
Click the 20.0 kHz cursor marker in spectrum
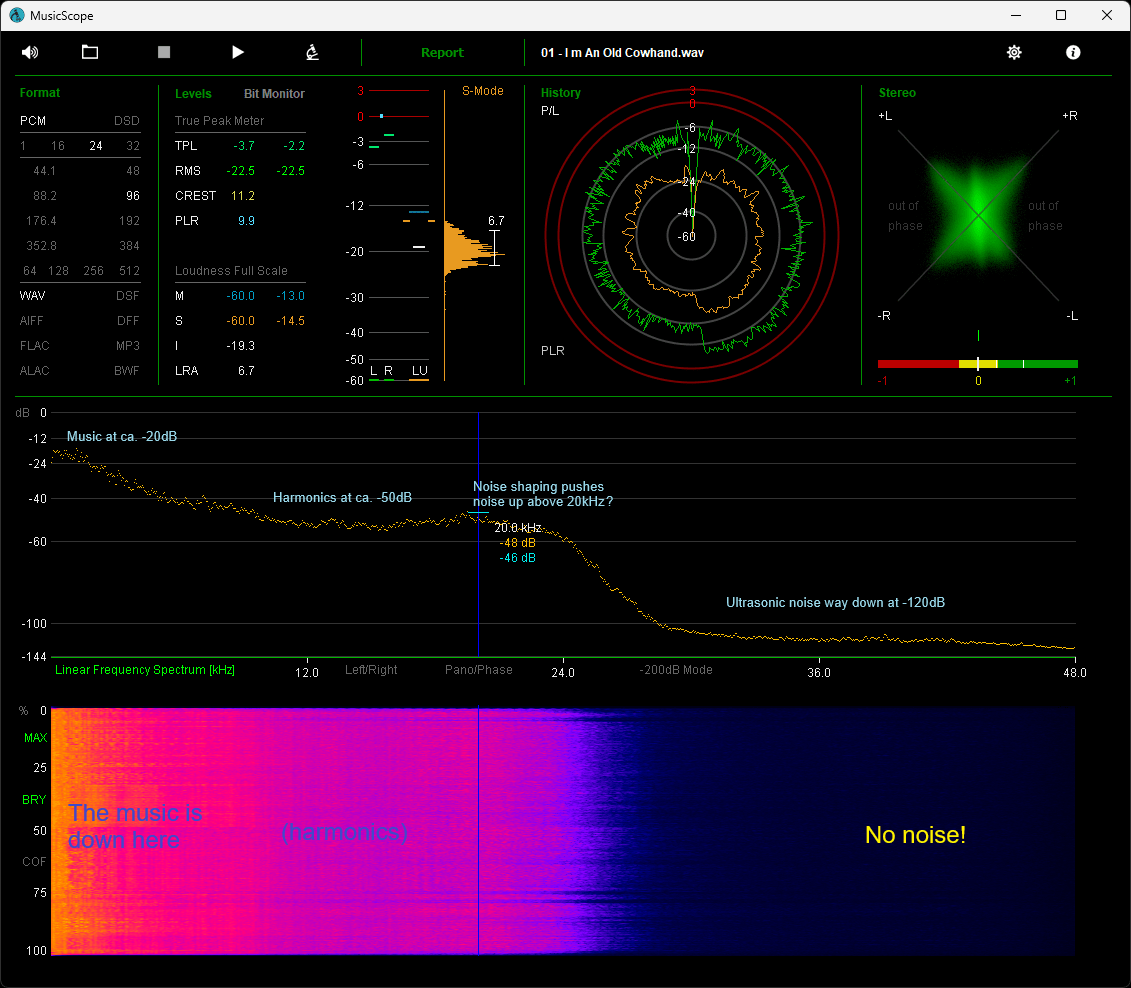point(518,528)
